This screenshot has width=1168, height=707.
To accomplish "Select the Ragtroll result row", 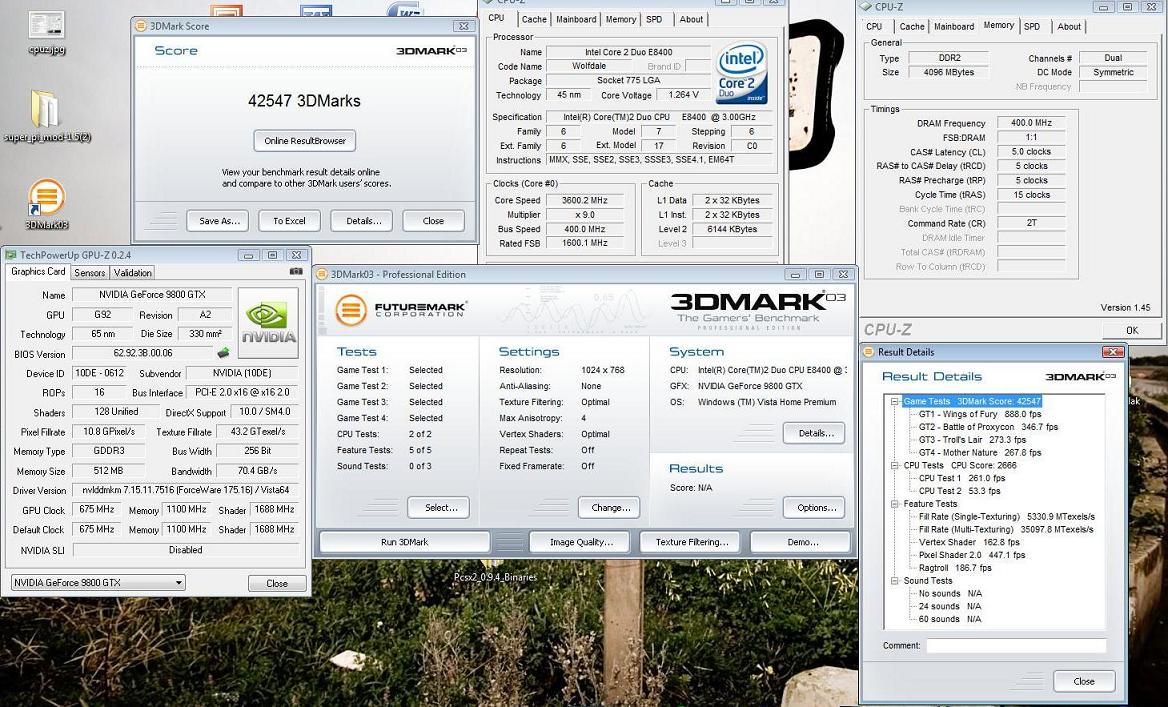I will point(955,568).
